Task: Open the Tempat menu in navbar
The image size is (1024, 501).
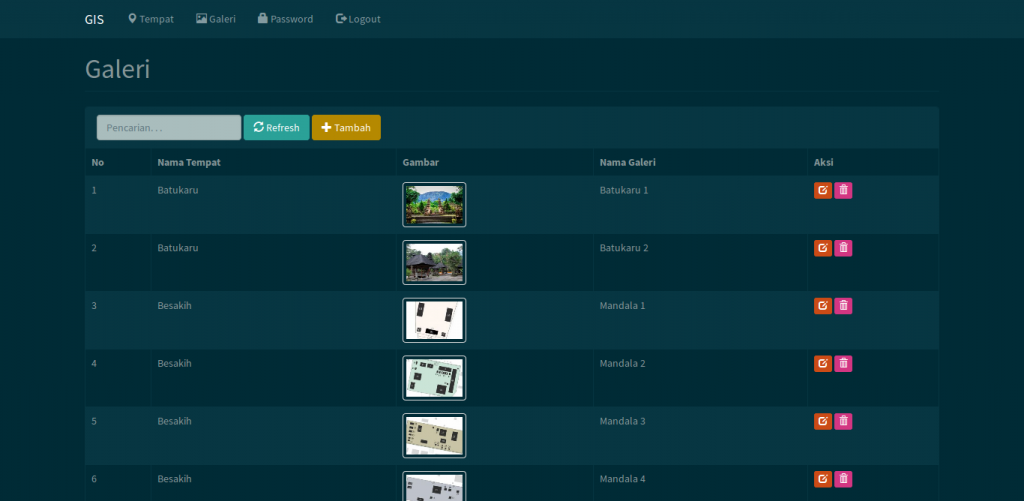Action: point(151,19)
